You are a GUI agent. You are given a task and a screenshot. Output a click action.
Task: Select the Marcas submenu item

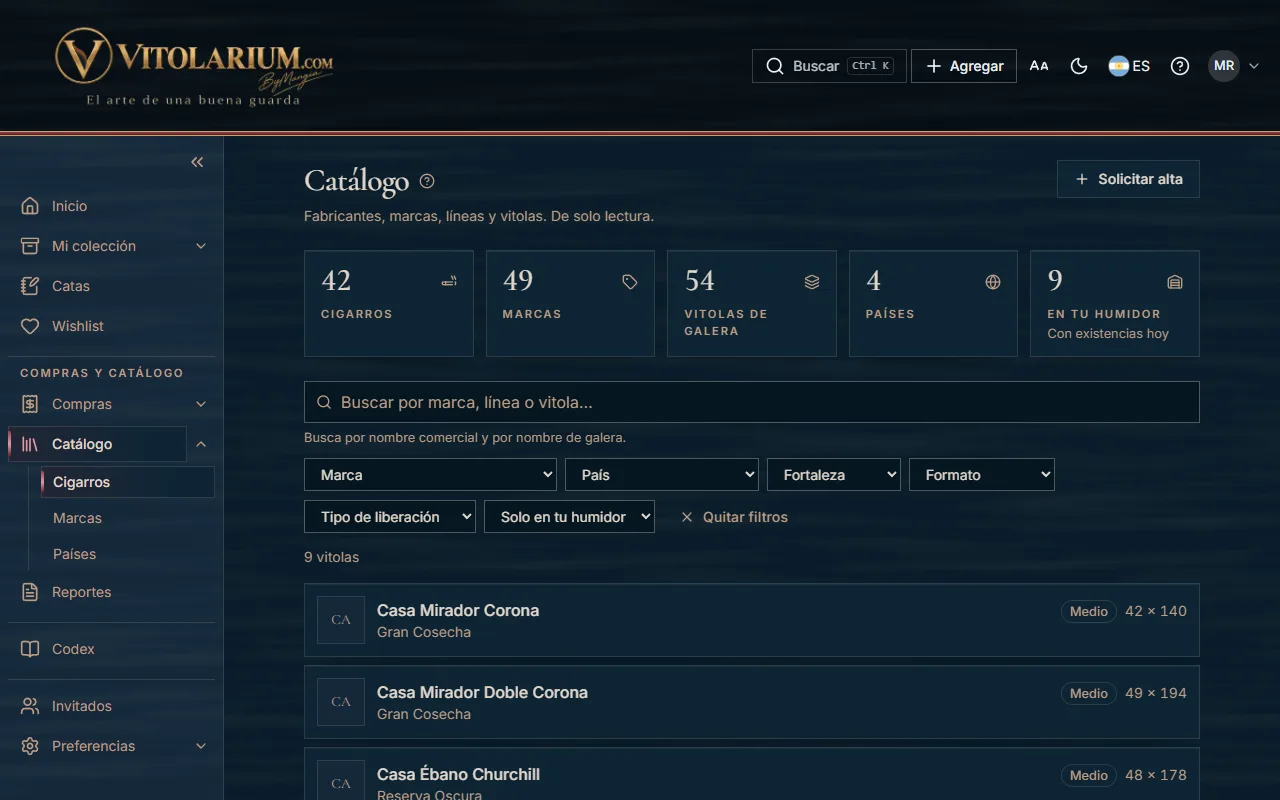click(127, 518)
